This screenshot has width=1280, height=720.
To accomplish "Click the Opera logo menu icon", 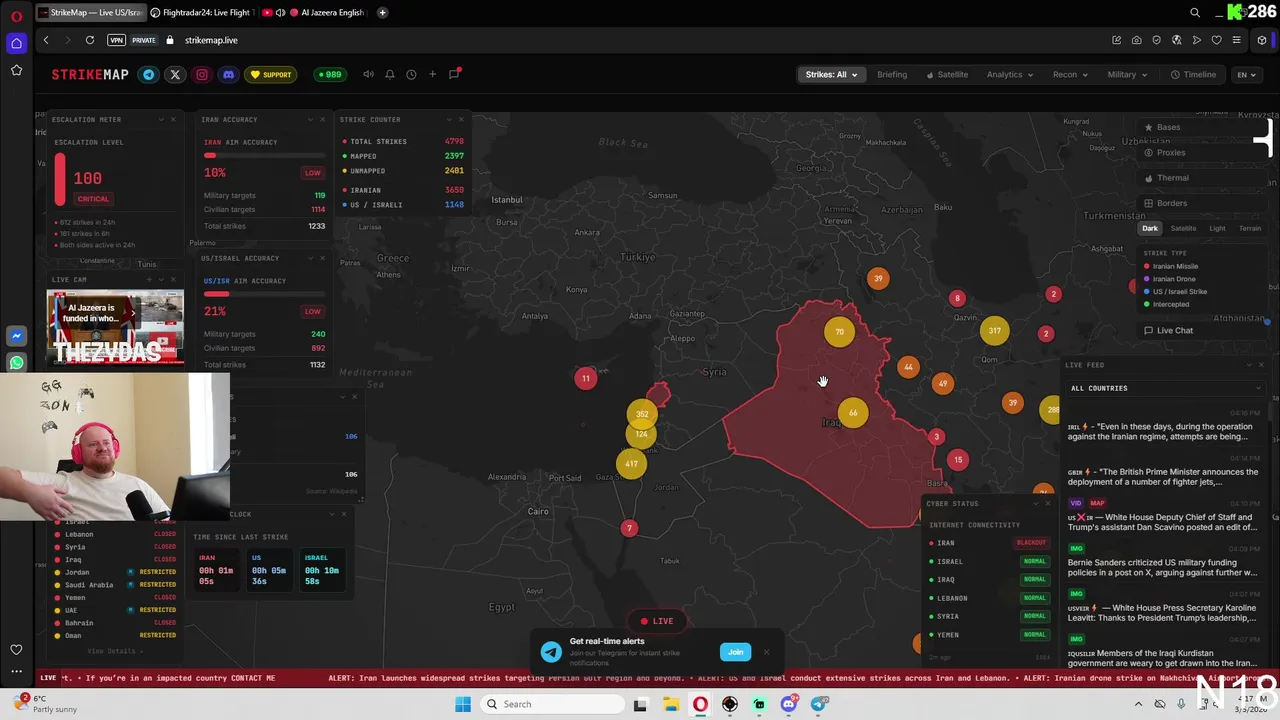I will (16, 15).
